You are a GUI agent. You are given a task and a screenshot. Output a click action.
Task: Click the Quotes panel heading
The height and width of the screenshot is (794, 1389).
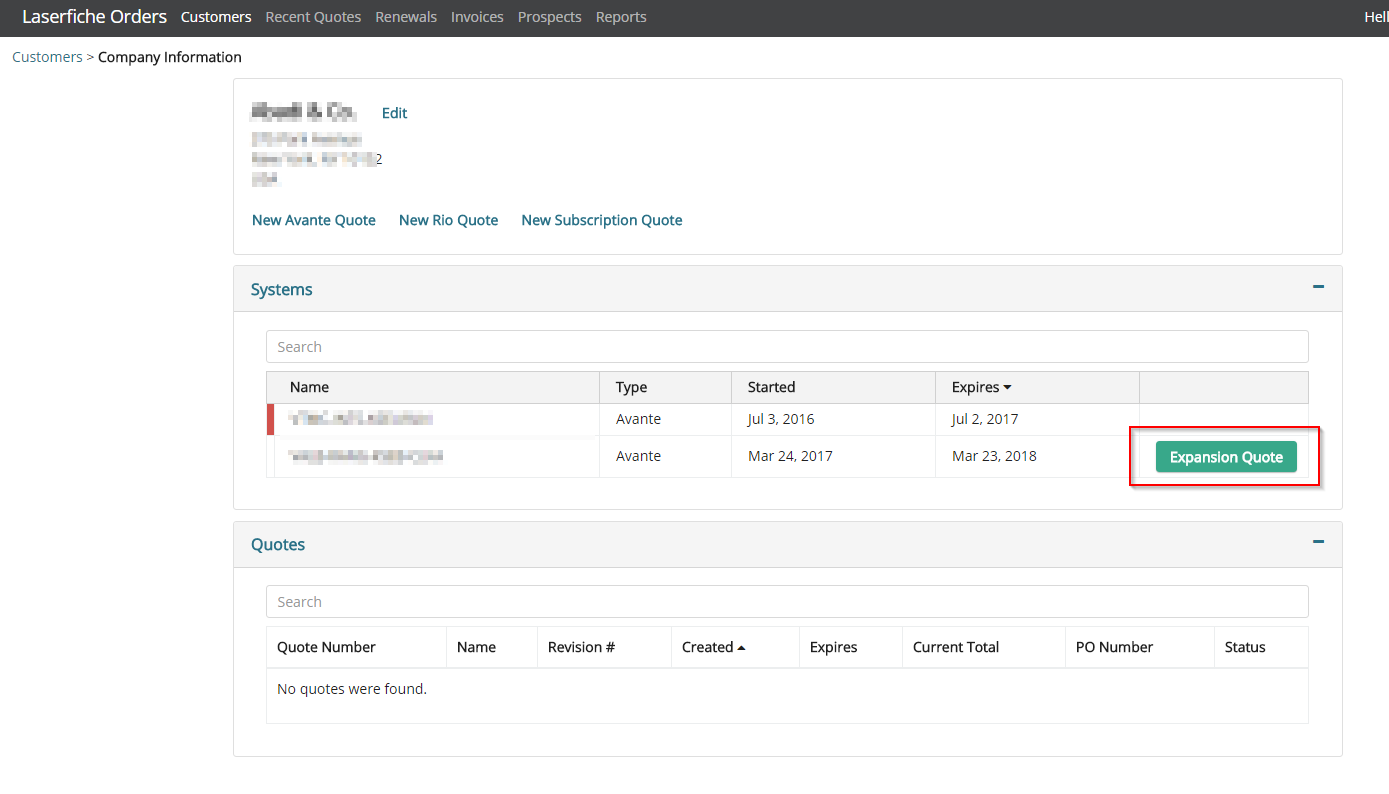[x=278, y=545]
